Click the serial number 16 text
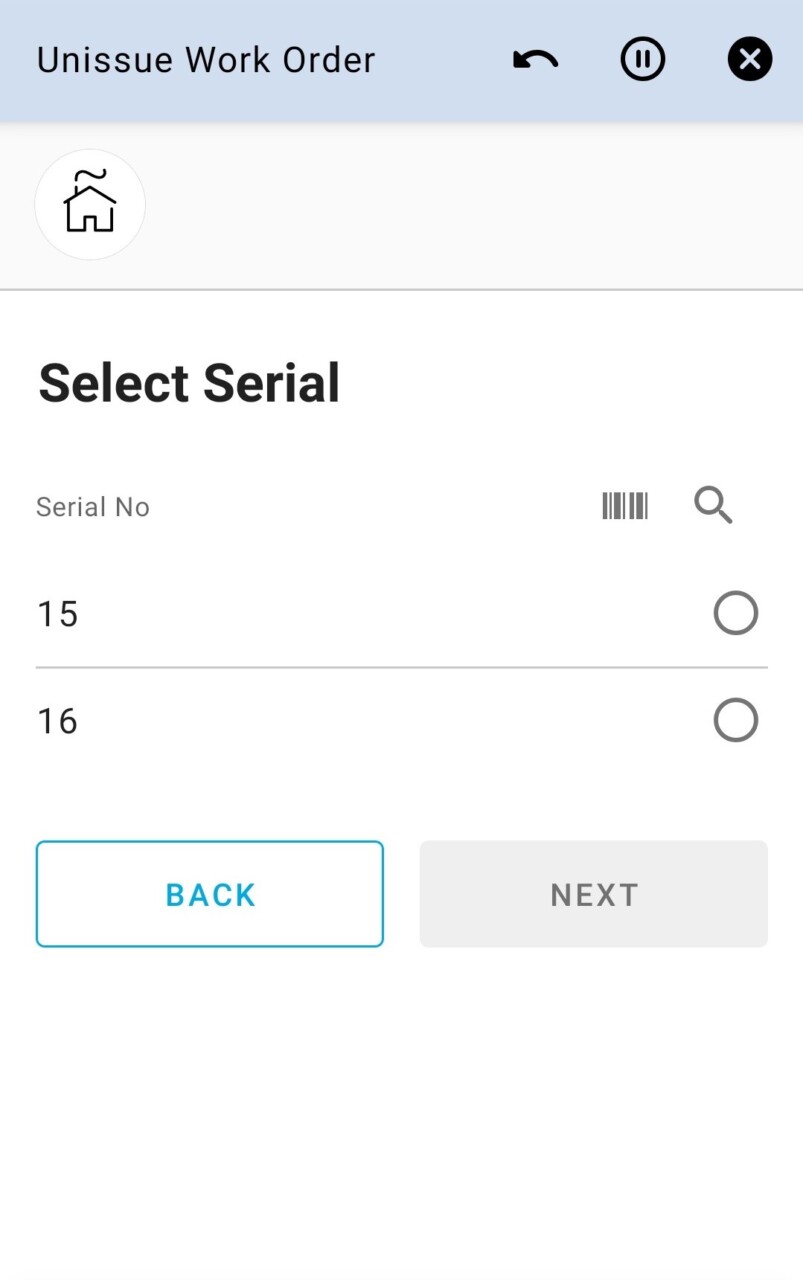Image resolution: width=803 pixels, height=1280 pixels. point(58,721)
